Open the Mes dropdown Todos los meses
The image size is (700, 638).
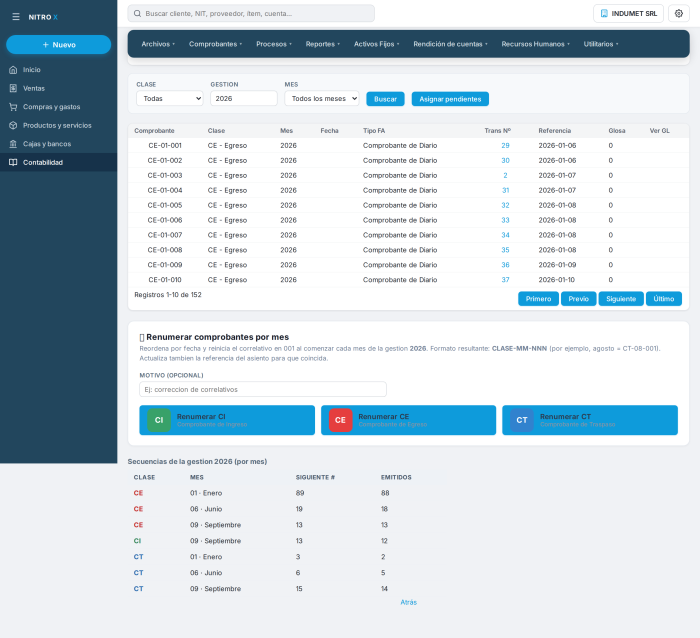tap(322, 99)
